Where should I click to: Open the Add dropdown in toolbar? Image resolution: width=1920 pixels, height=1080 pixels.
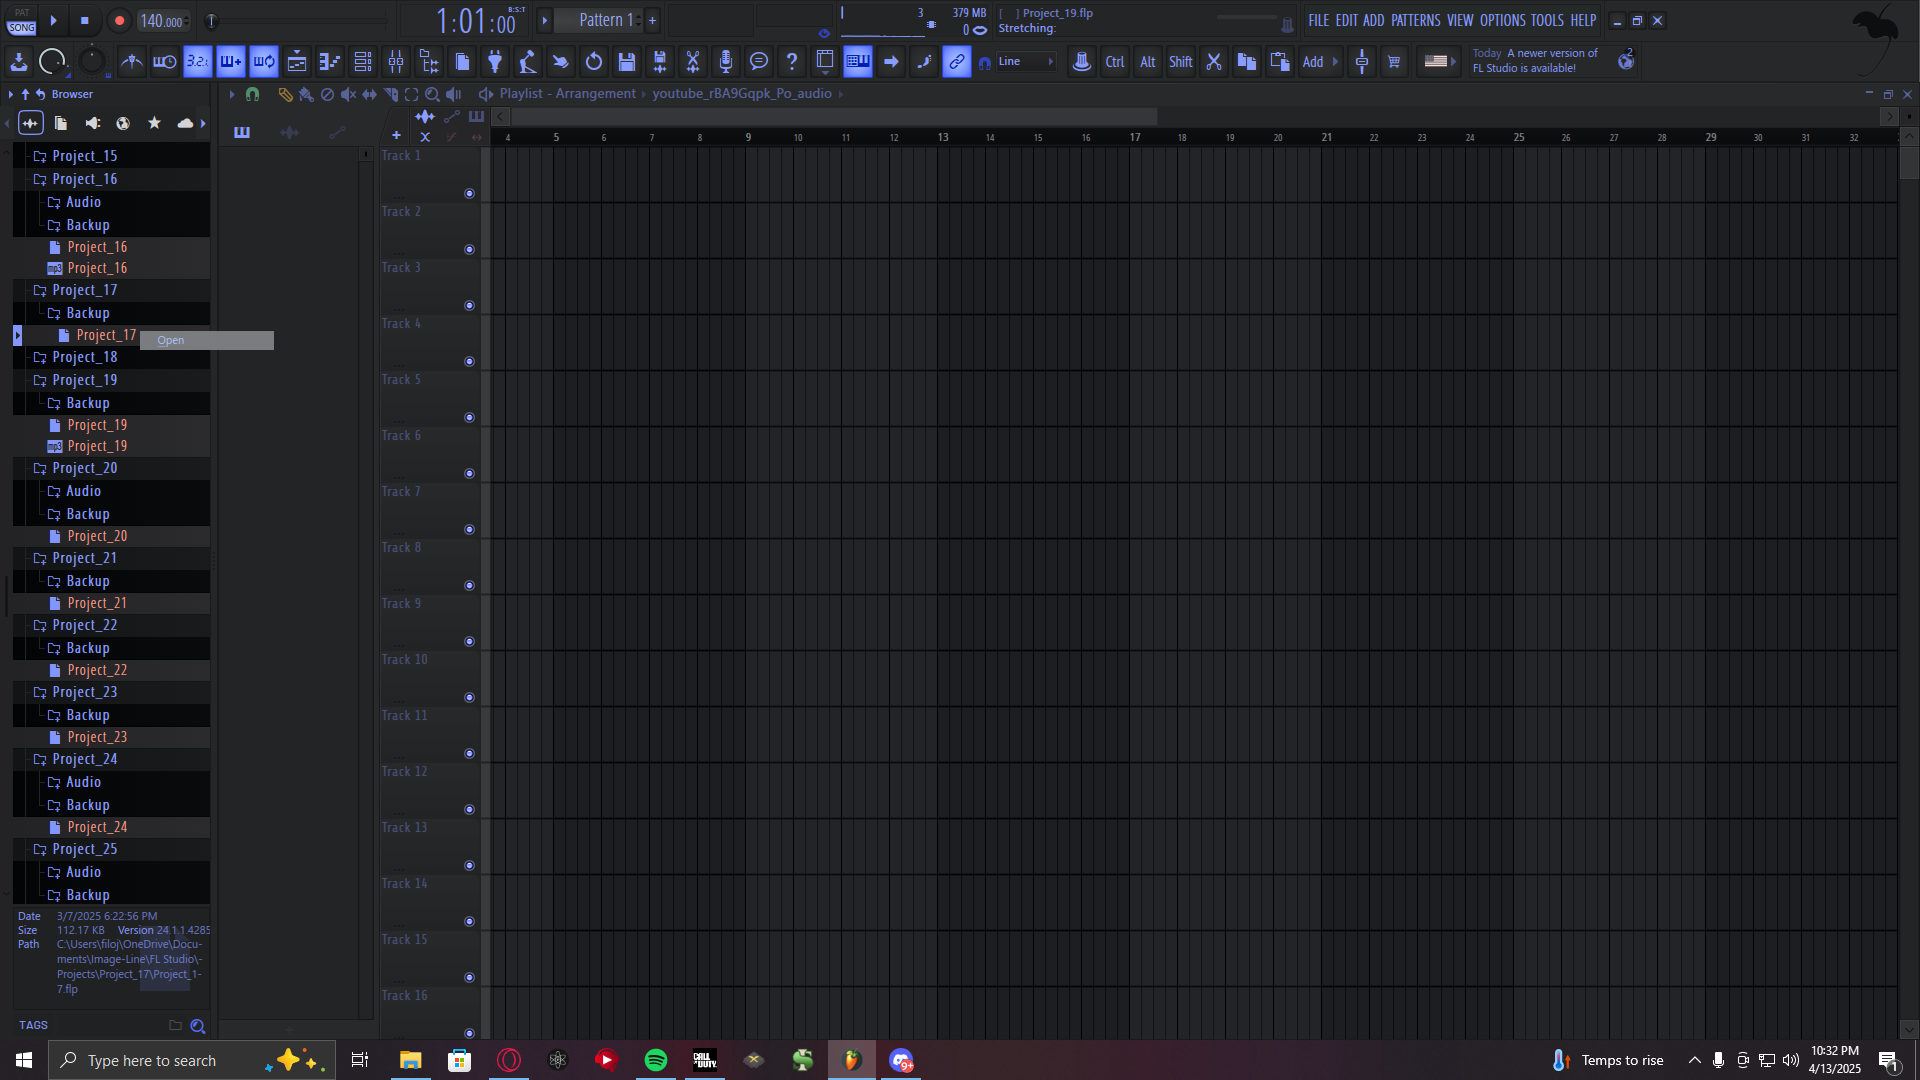[1319, 62]
